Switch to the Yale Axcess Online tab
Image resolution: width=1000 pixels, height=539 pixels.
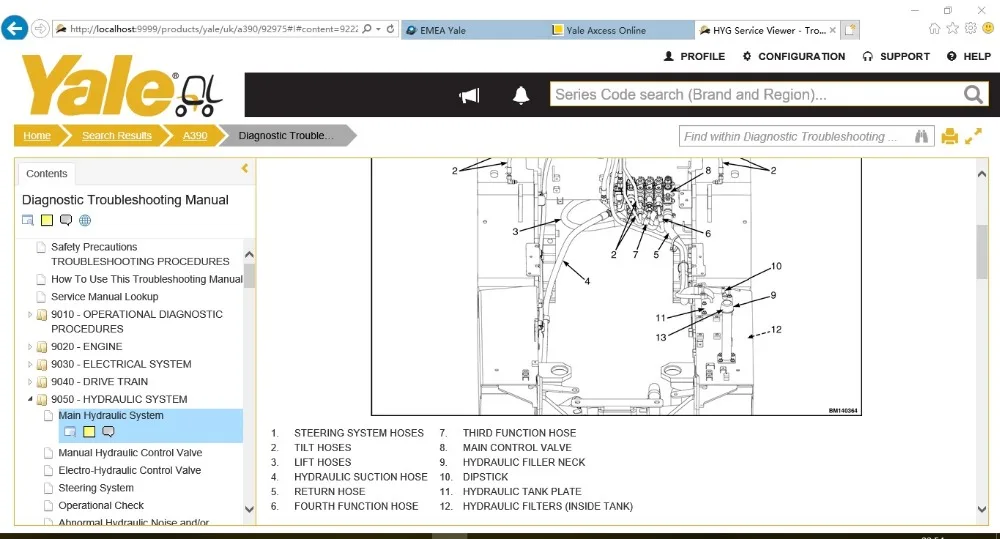606,30
